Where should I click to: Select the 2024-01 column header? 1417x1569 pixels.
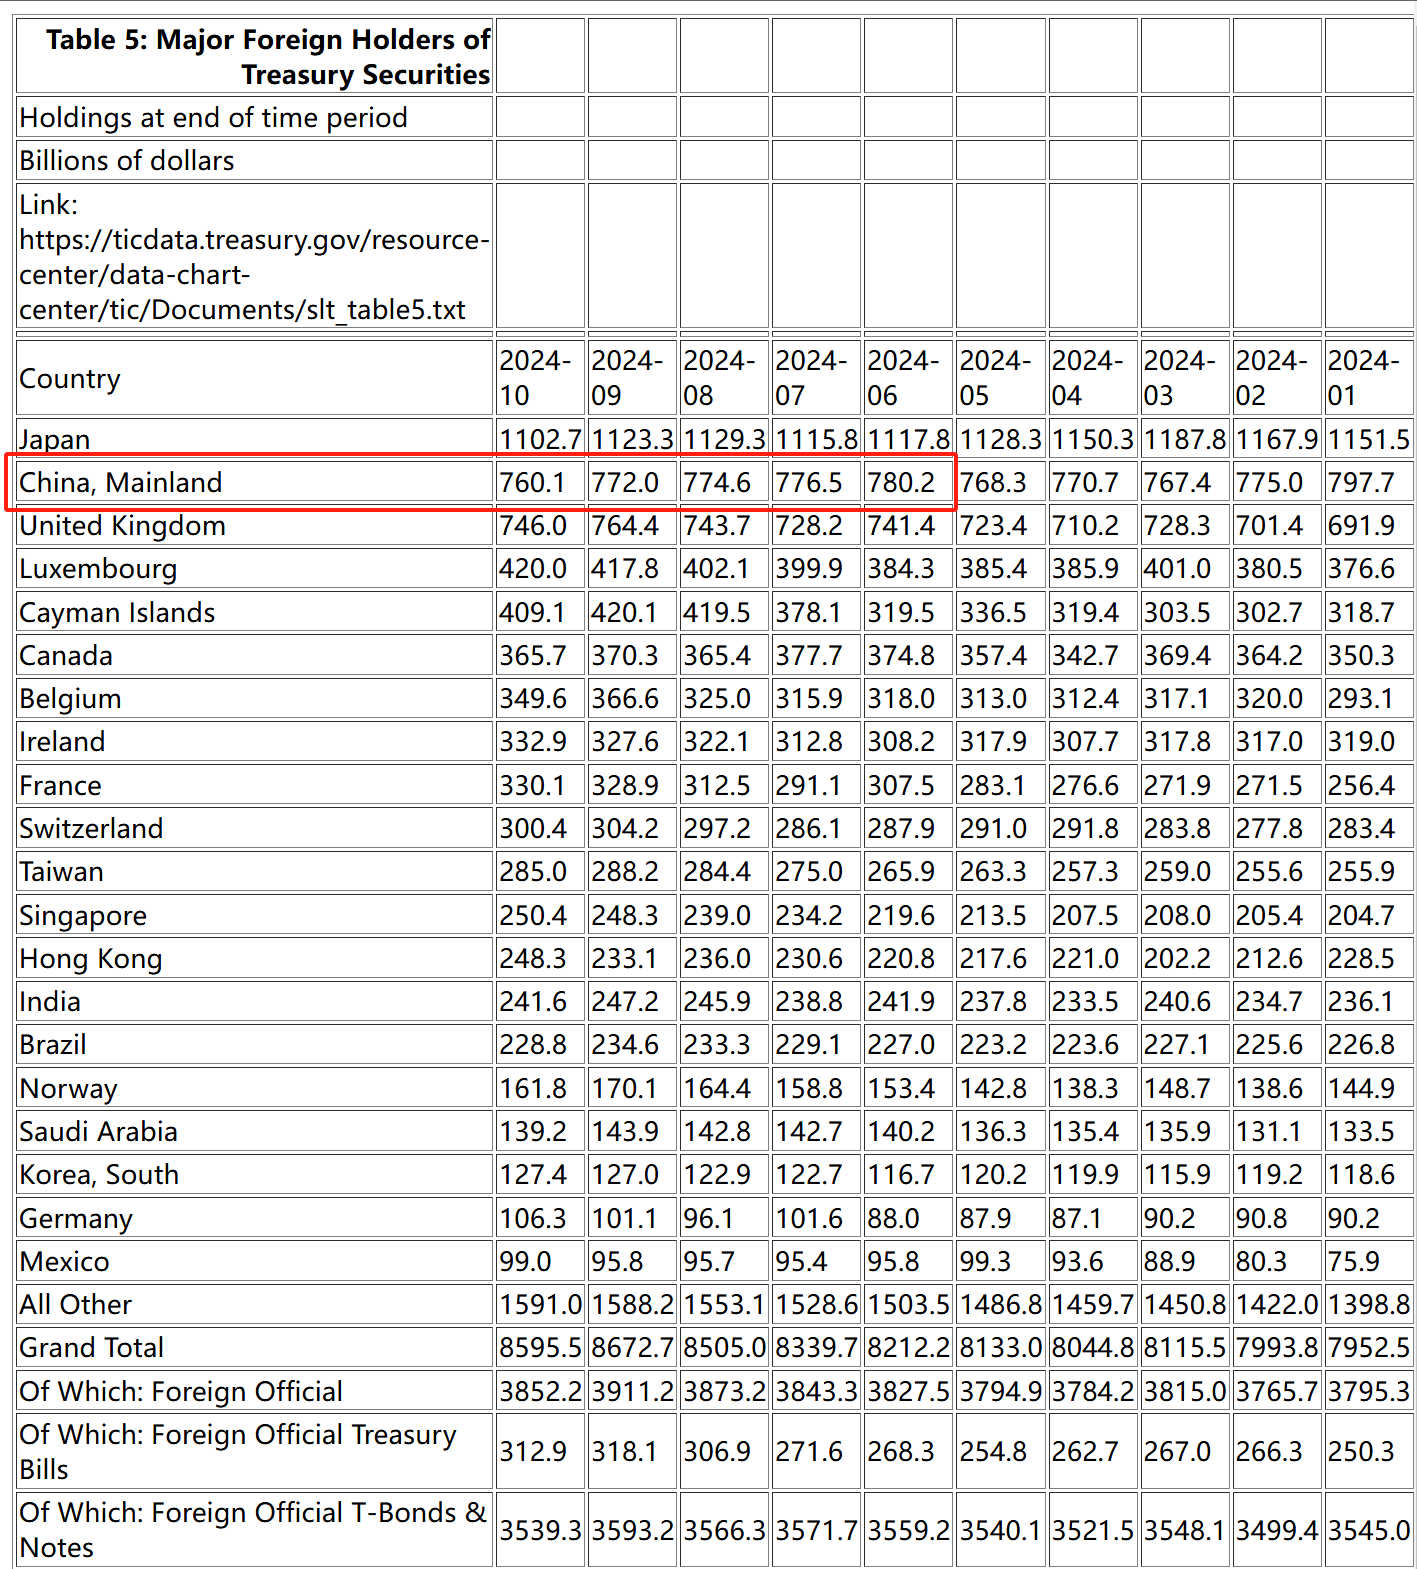1368,378
